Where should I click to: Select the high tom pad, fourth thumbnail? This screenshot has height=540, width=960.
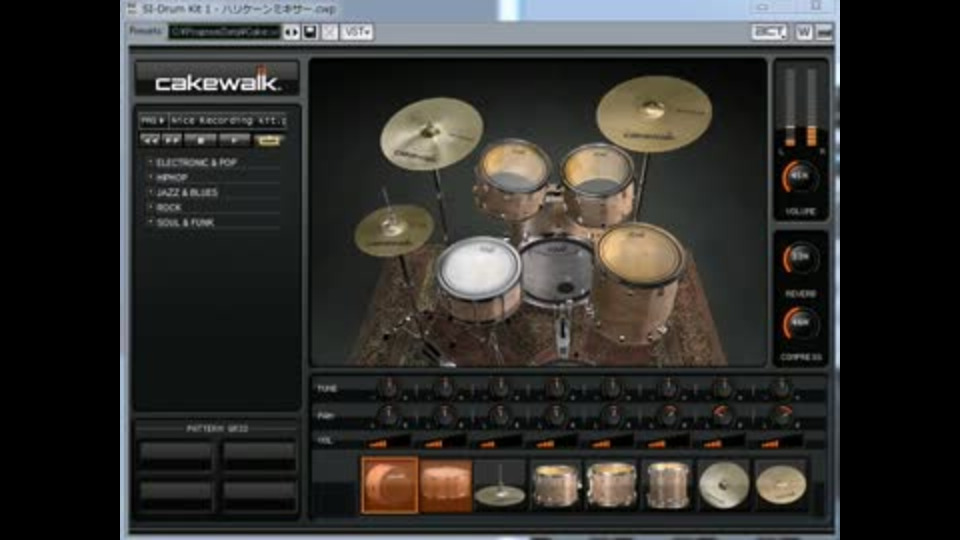(x=556, y=484)
